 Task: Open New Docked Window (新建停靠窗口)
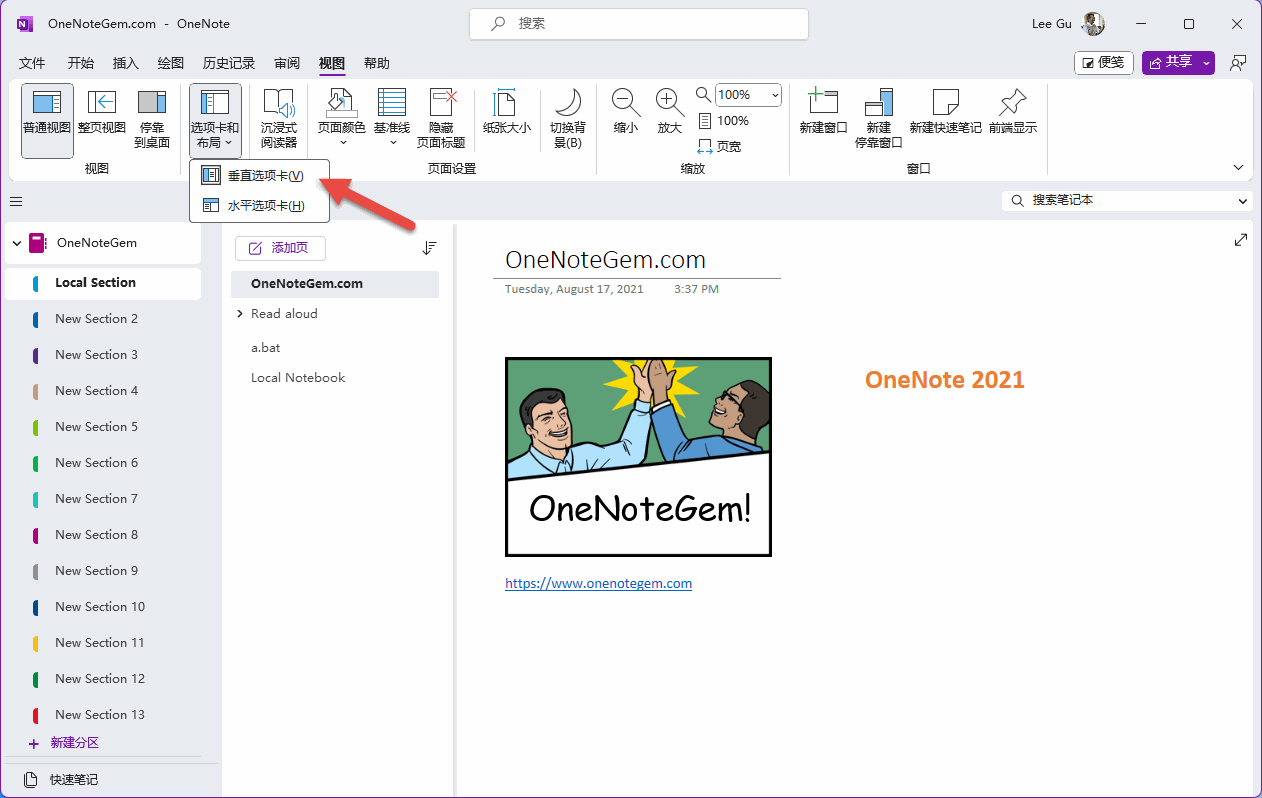click(878, 118)
